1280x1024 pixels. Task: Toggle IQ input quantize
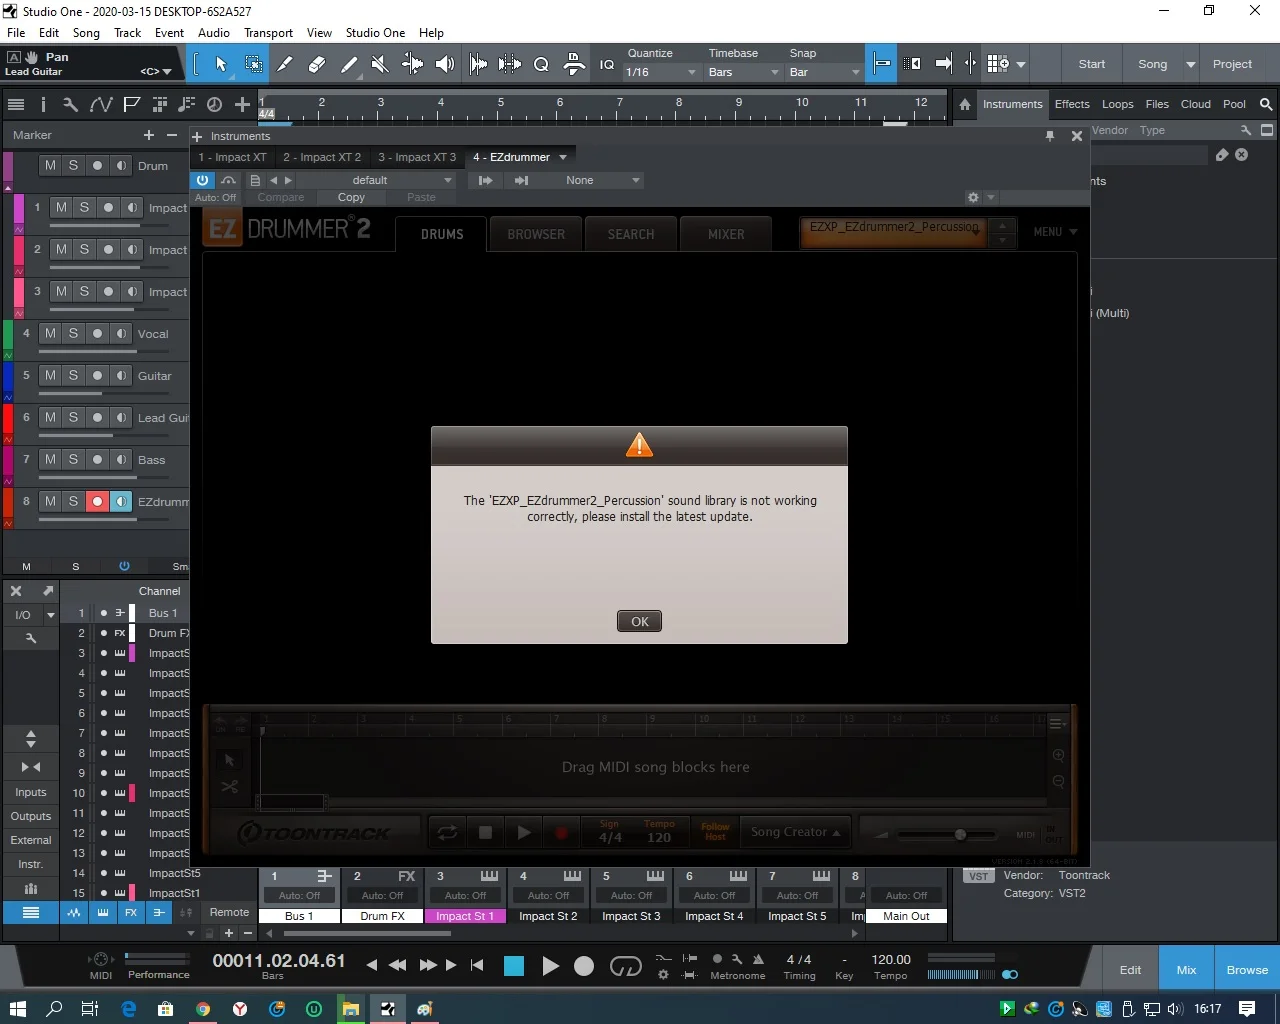(x=607, y=64)
